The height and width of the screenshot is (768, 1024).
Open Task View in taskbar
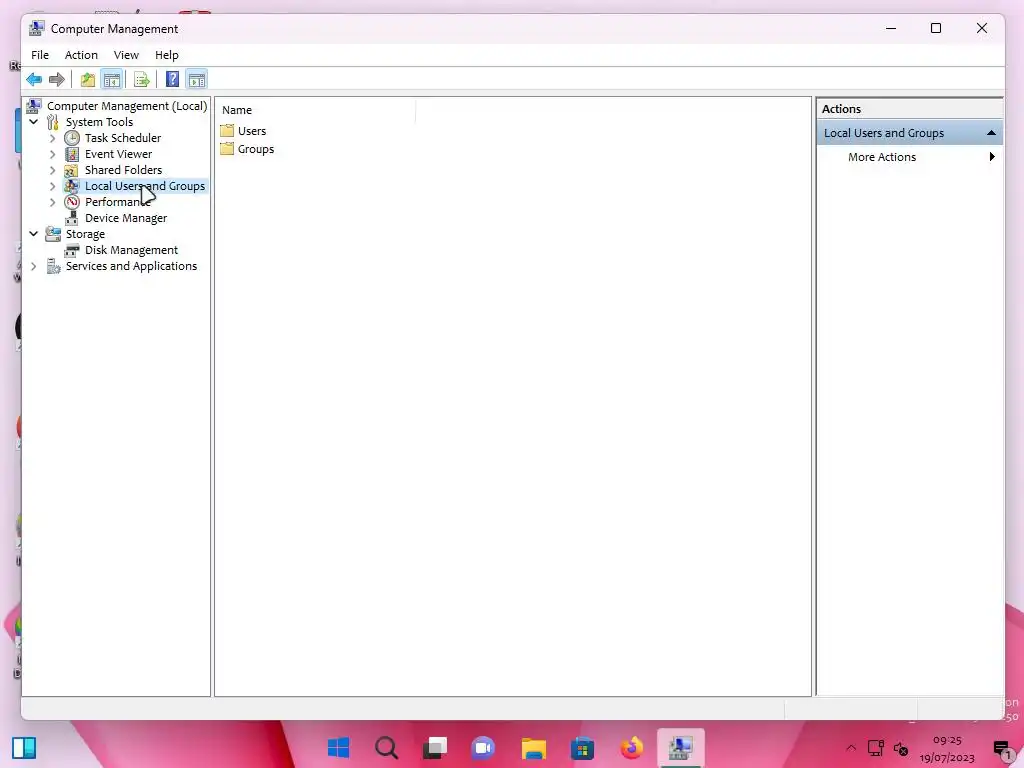tap(435, 748)
